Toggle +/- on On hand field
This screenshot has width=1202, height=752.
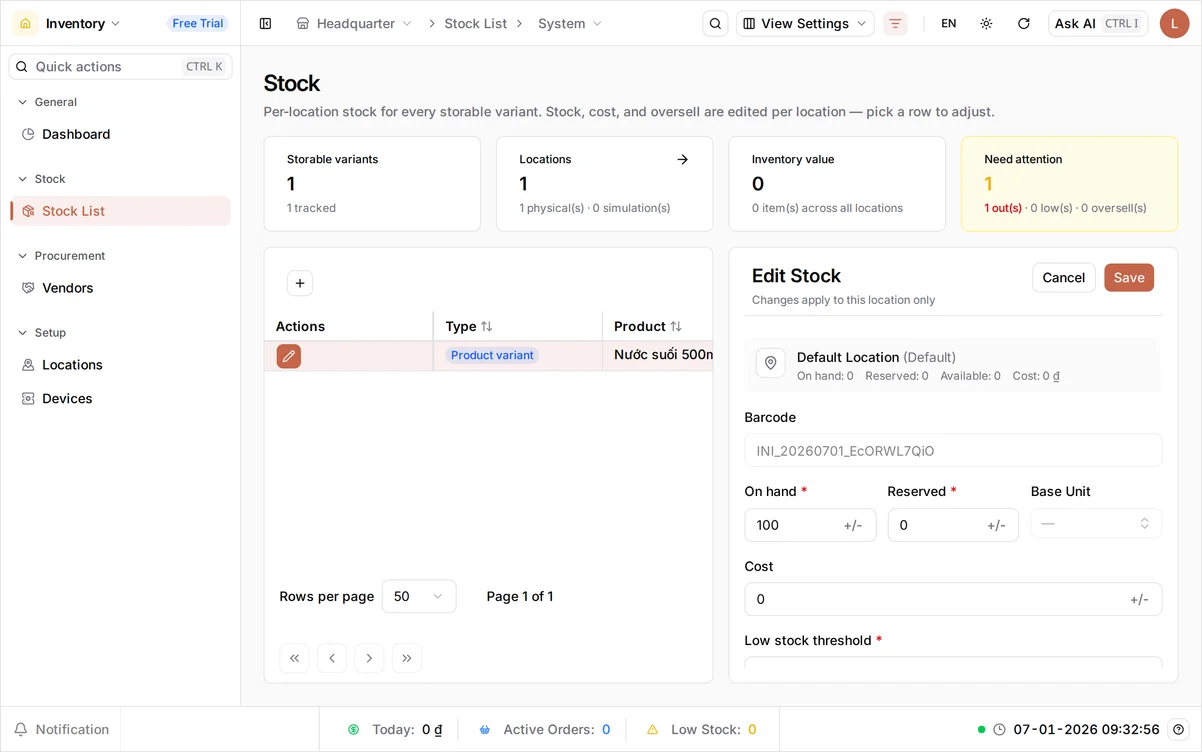pos(853,525)
